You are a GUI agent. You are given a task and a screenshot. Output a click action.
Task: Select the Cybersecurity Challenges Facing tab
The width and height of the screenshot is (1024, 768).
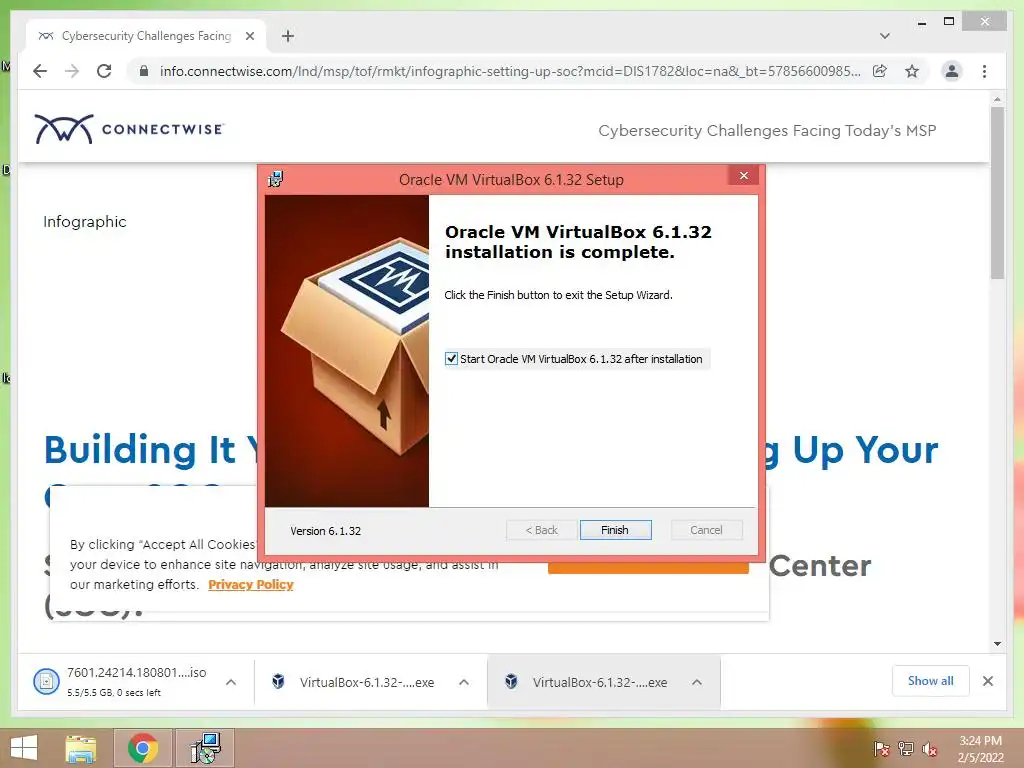[146, 36]
